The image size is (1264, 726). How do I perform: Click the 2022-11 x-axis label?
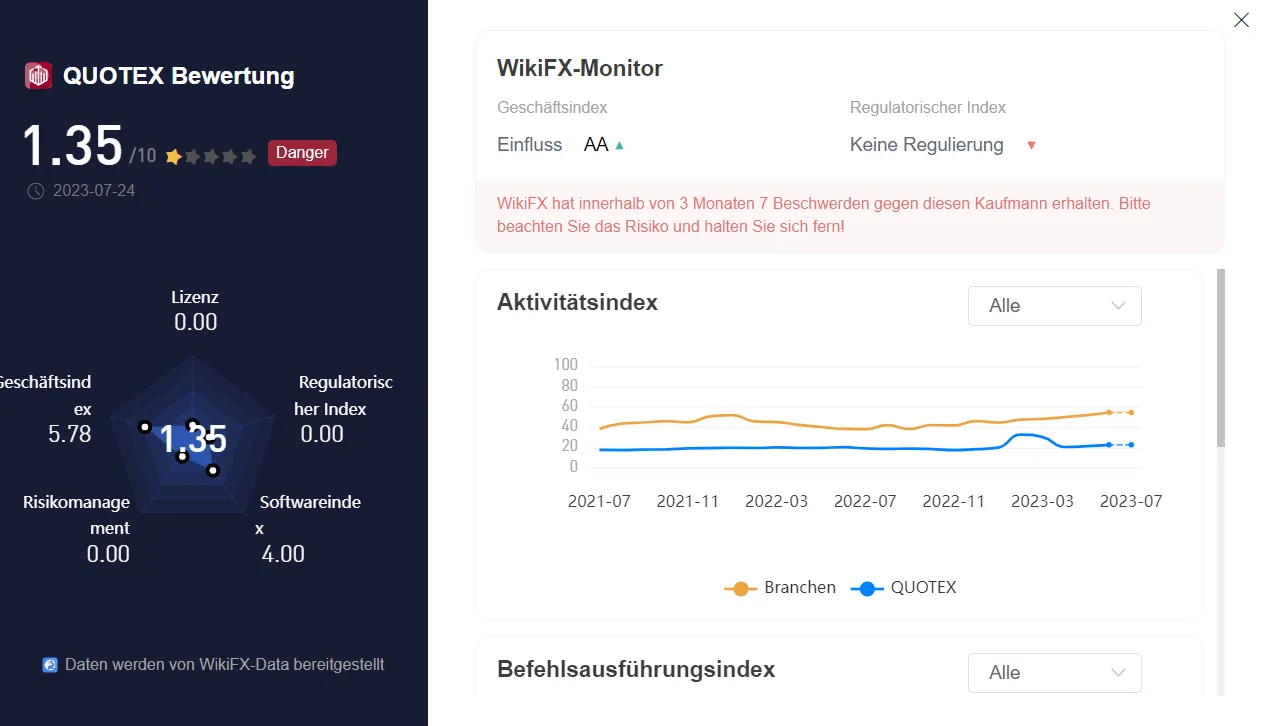953,501
